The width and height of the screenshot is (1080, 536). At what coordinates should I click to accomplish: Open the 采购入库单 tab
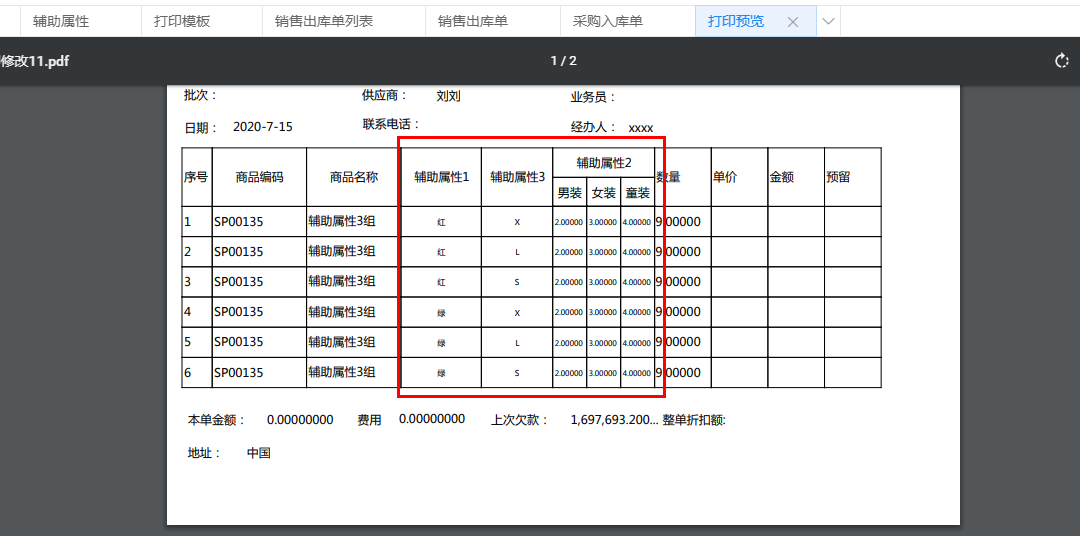pos(608,21)
